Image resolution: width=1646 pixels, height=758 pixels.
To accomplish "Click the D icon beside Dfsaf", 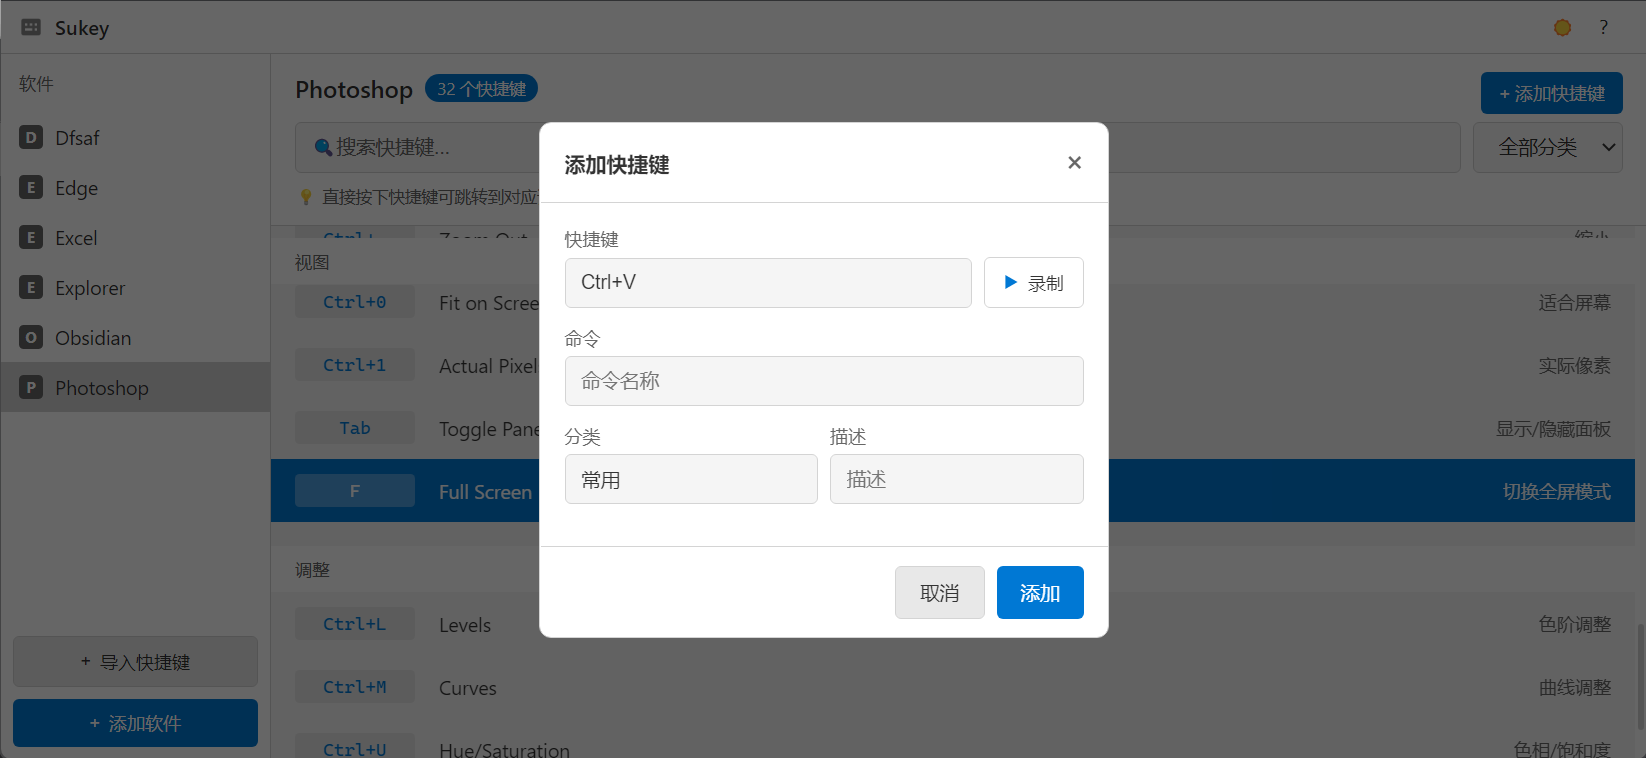I will (x=31, y=137).
